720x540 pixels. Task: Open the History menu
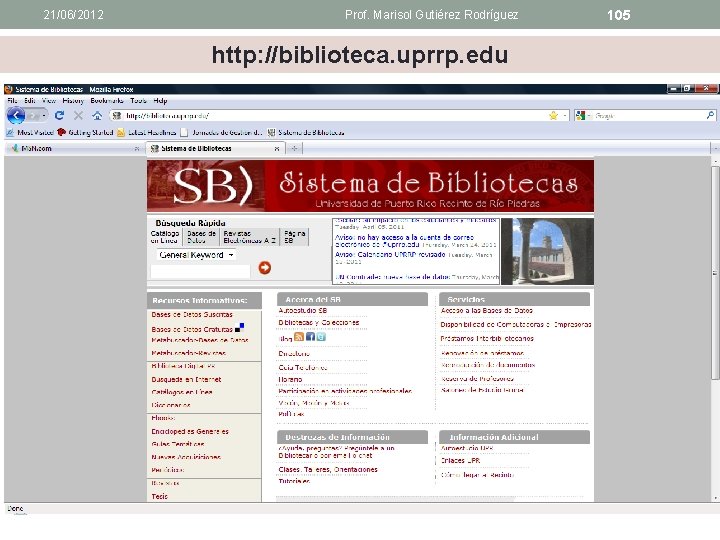tap(73, 101)
